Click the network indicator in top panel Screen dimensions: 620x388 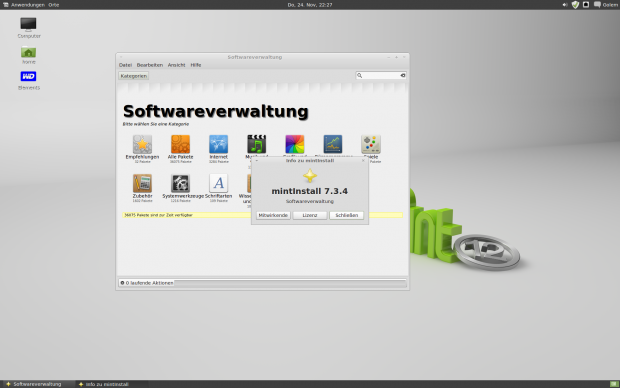(x=586, y=5)
